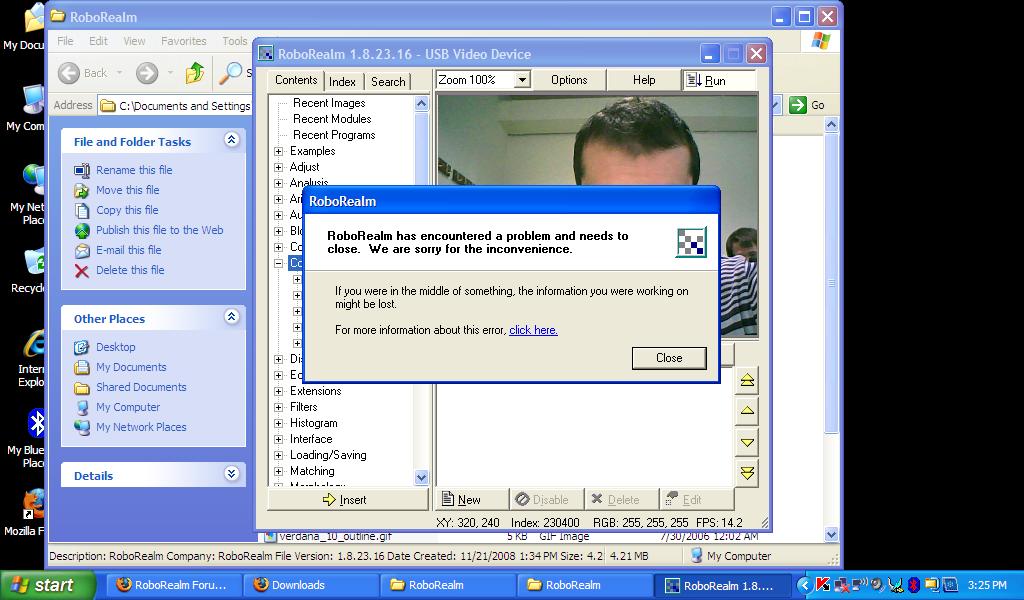Screen dimensions: 1024x600
Task: Click the Explorer Up folder icon
Action: pos(195,72)
